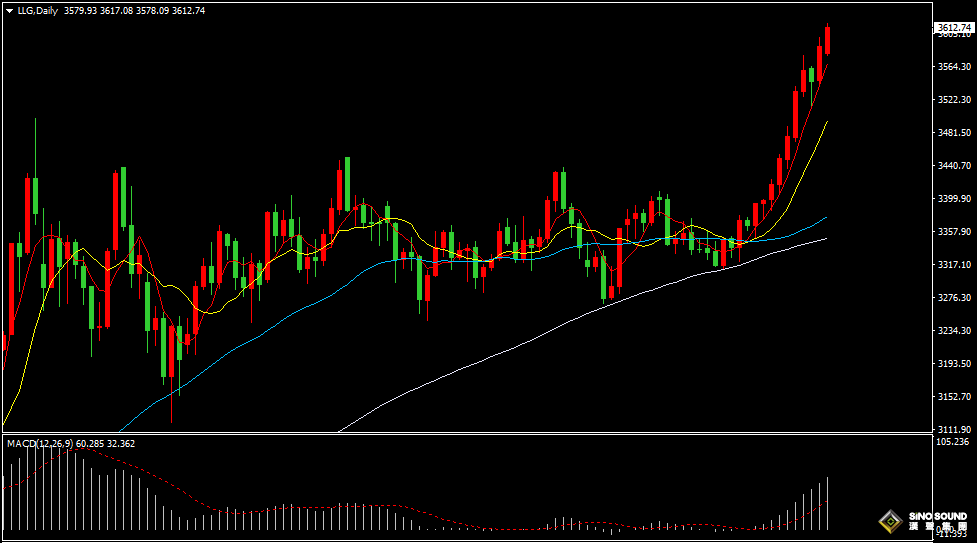The image size is (977, 543).
Task: Click the 3276.30 price axis label
Action: point(952,298)
